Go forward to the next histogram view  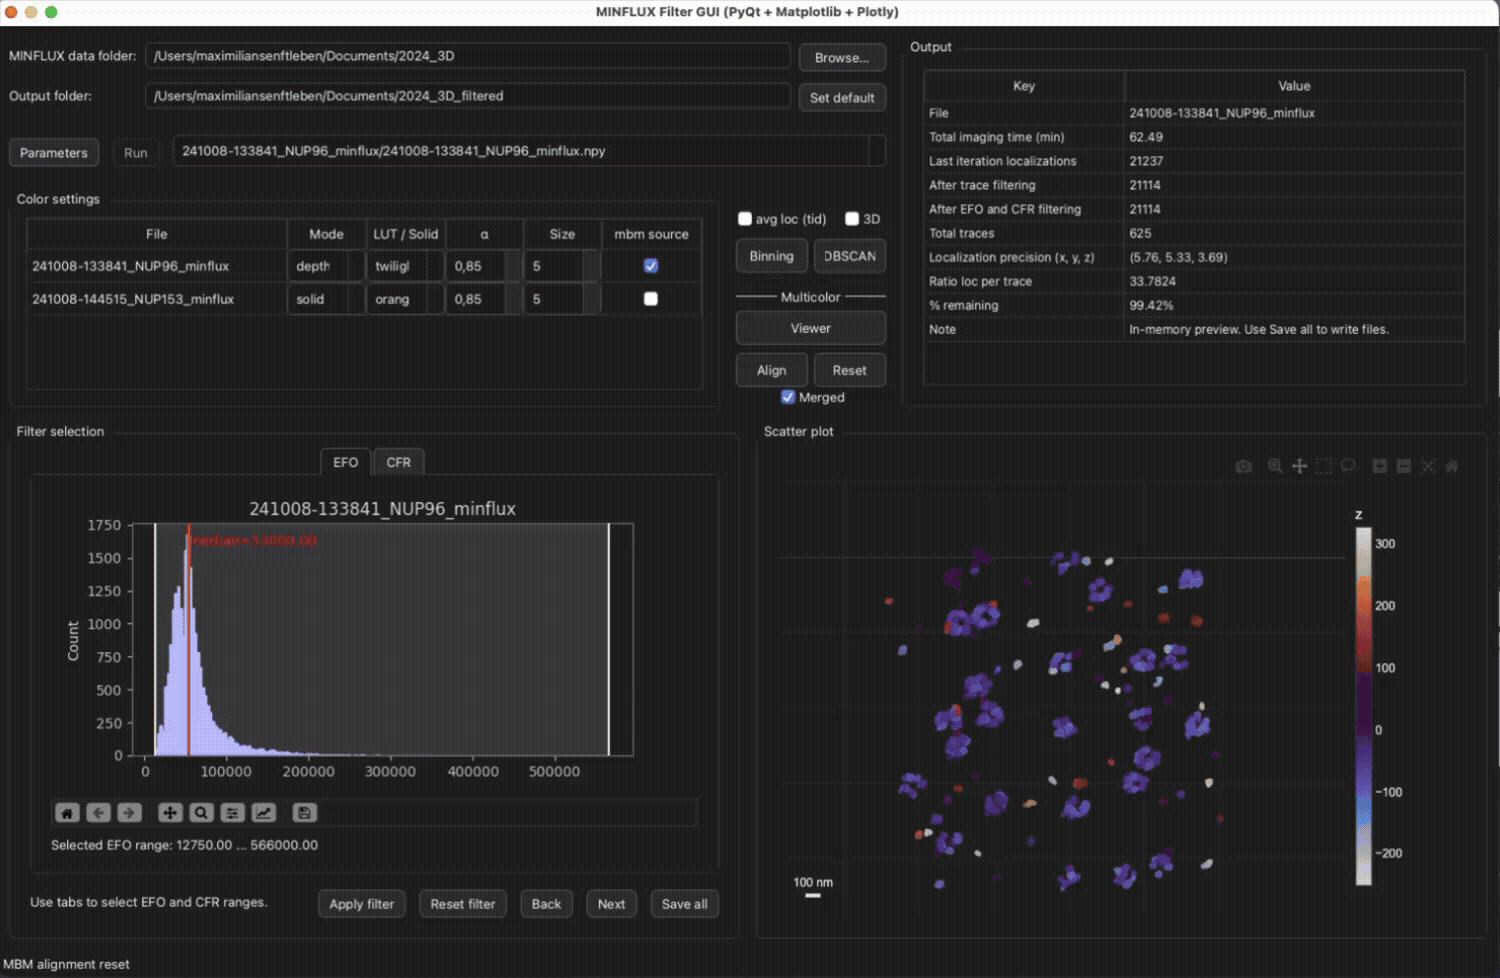tap(129, 813)
